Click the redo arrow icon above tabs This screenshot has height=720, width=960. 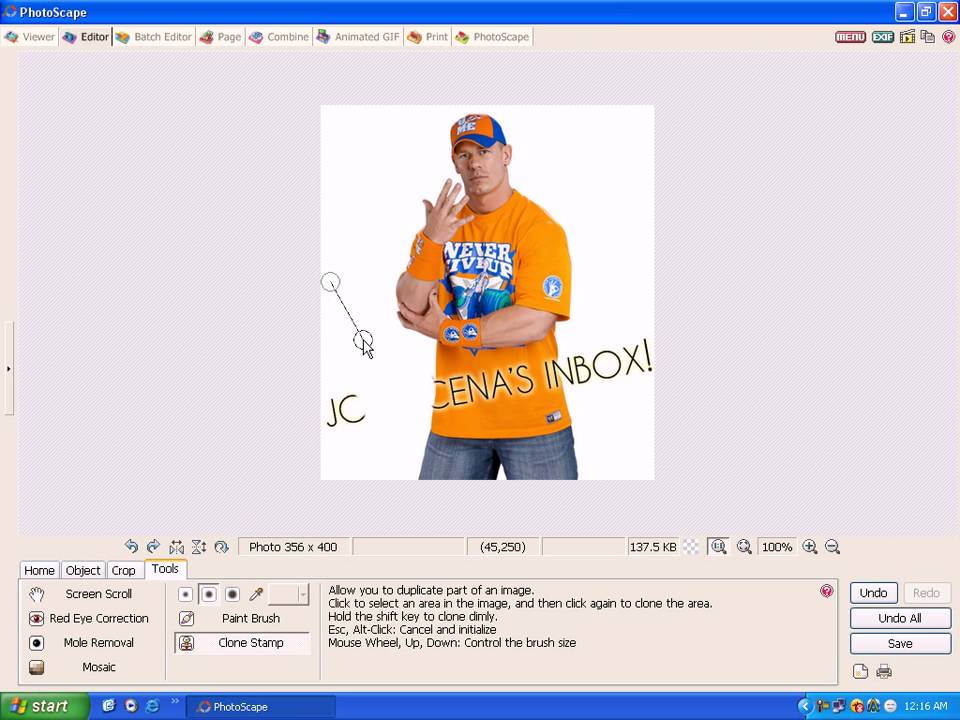tap(153, 546)
